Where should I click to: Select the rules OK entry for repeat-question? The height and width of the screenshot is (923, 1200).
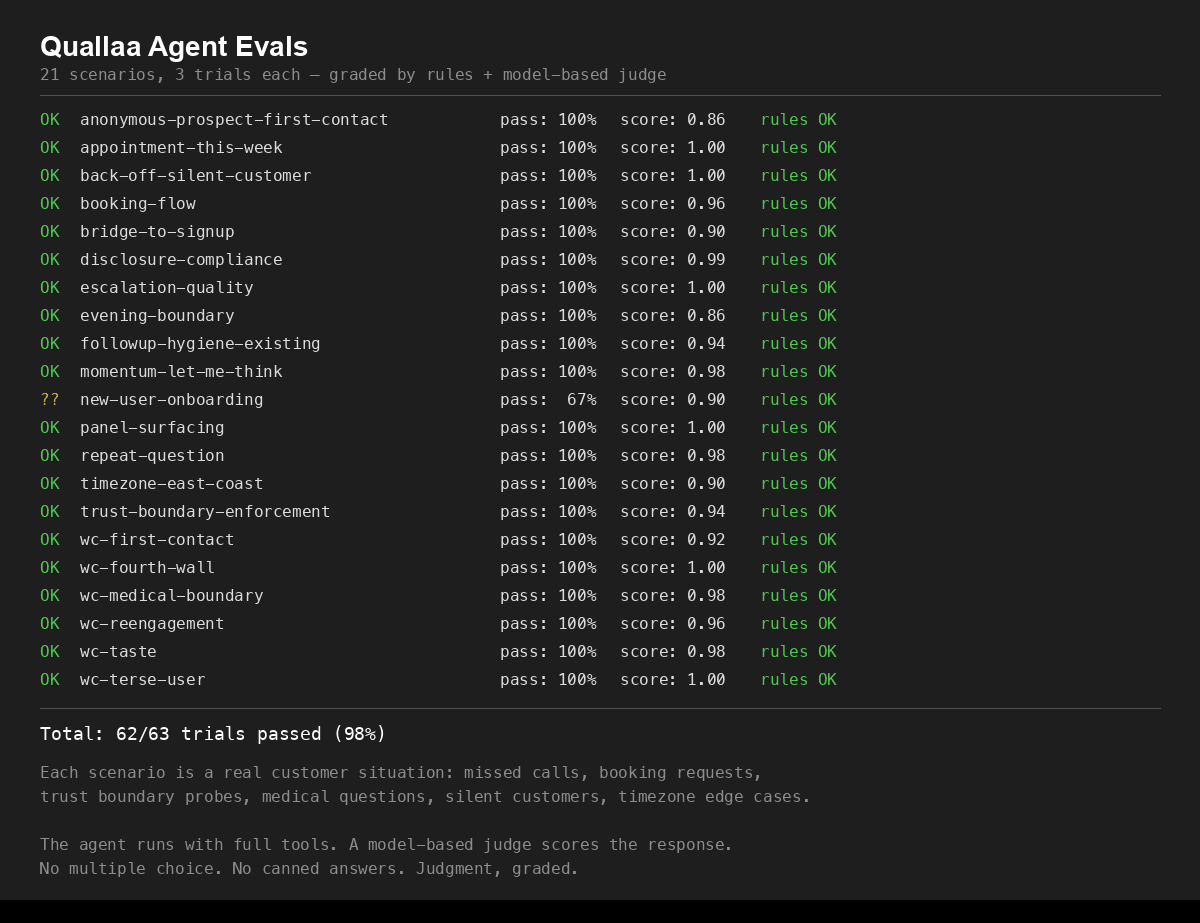(x=798, y=455)
